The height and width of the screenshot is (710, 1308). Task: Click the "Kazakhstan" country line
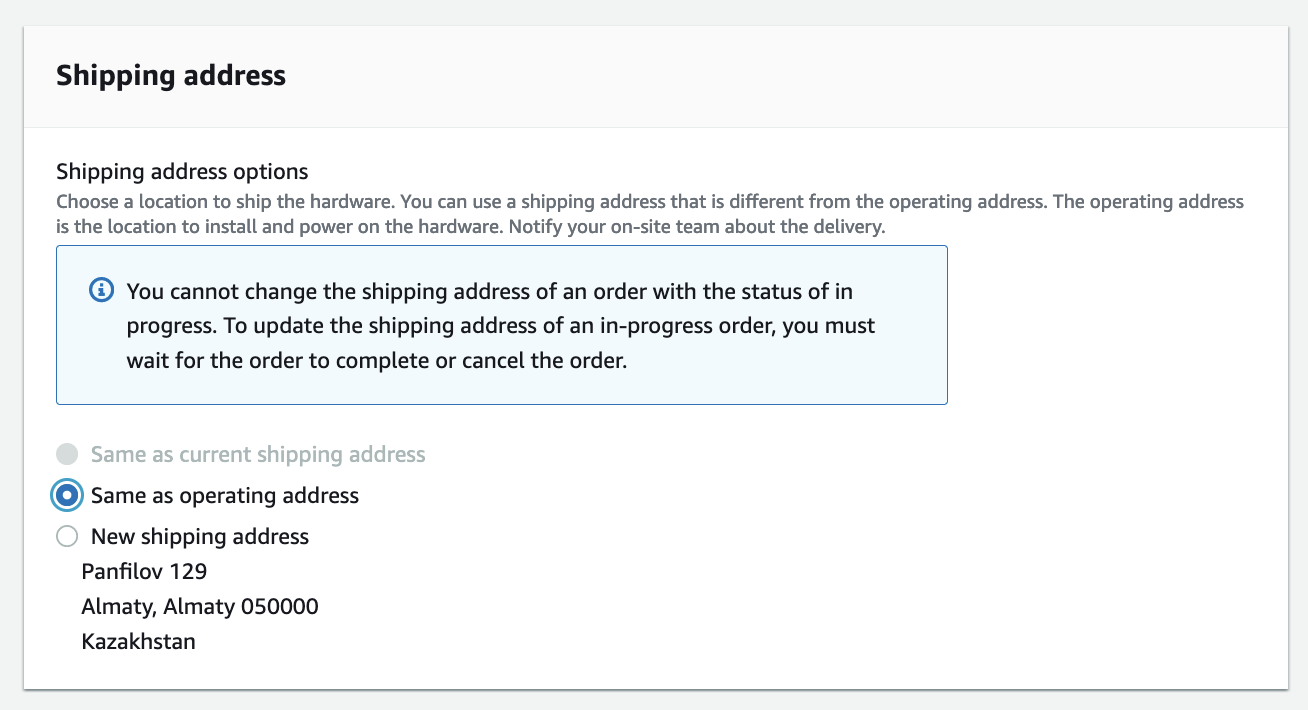(x=138, y=641)
